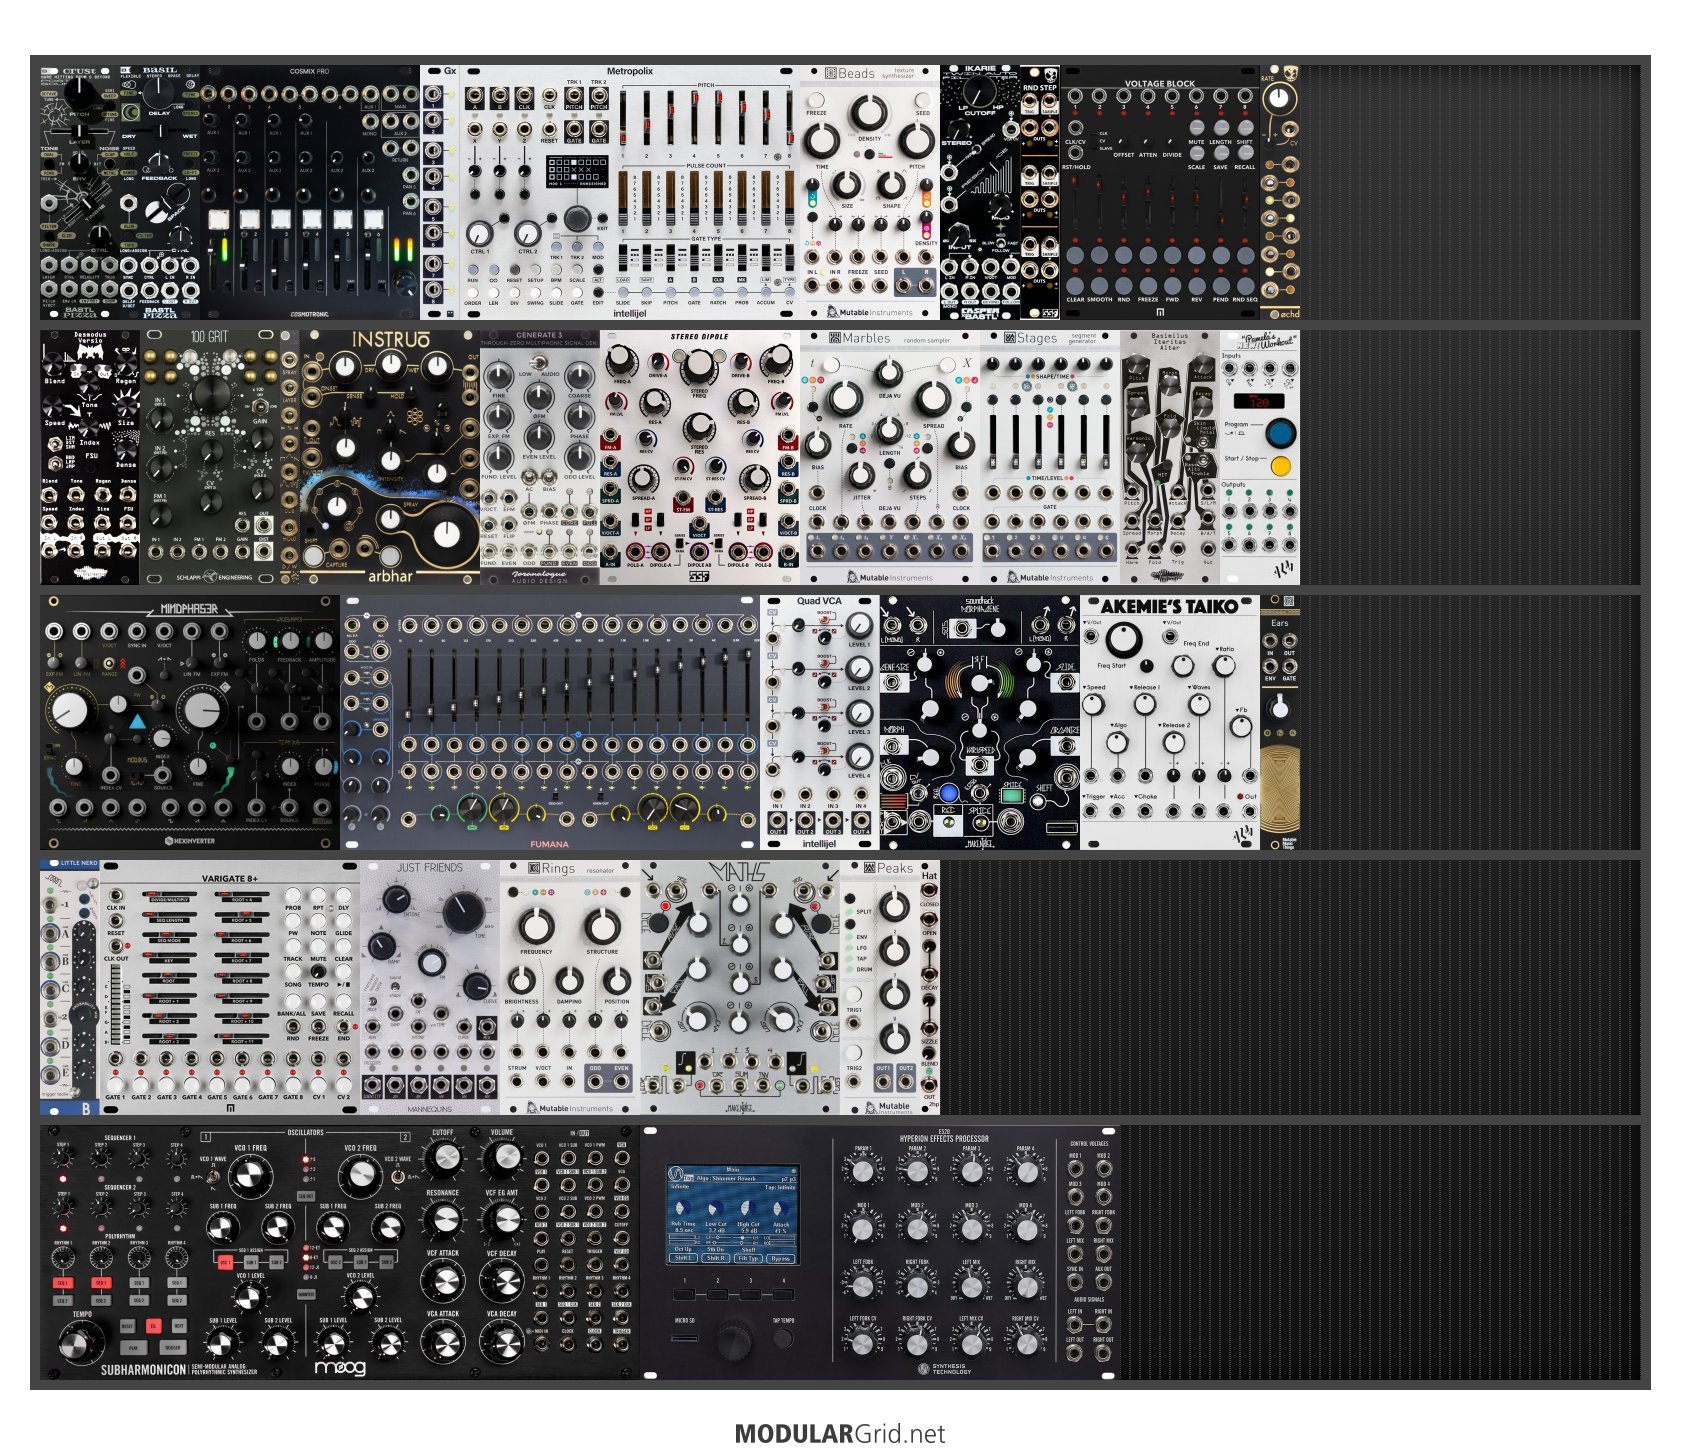Click Mindphaser's blue triangle button
The height and width of the screenshot is (1455, 1681).
pos(138,721)
